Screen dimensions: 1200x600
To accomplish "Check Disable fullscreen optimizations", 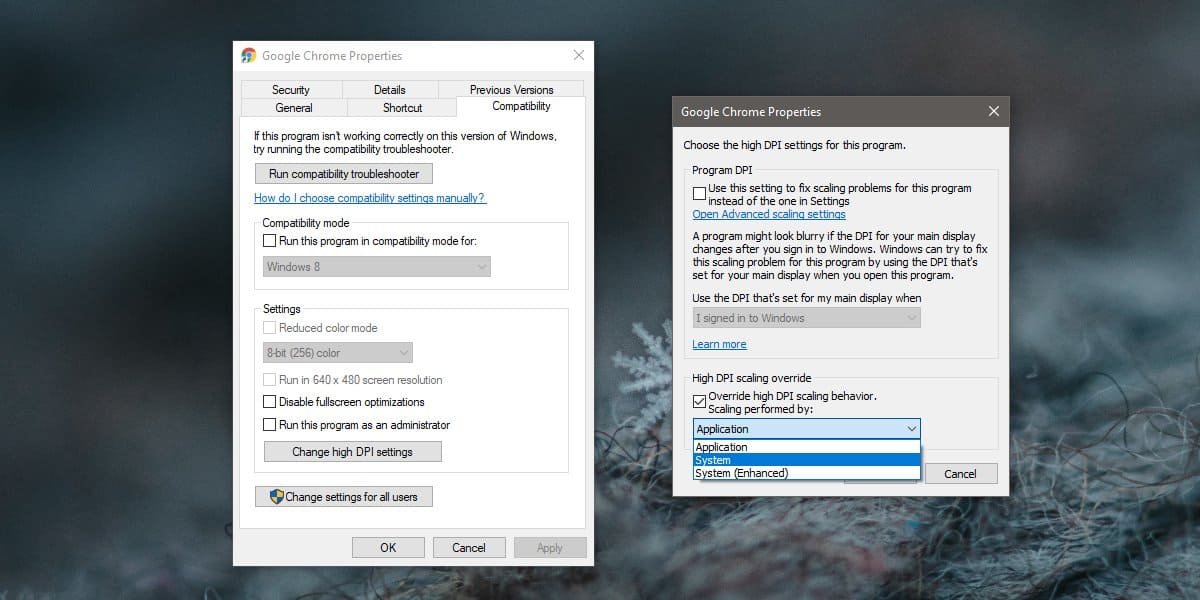I will tap(269, 402).
